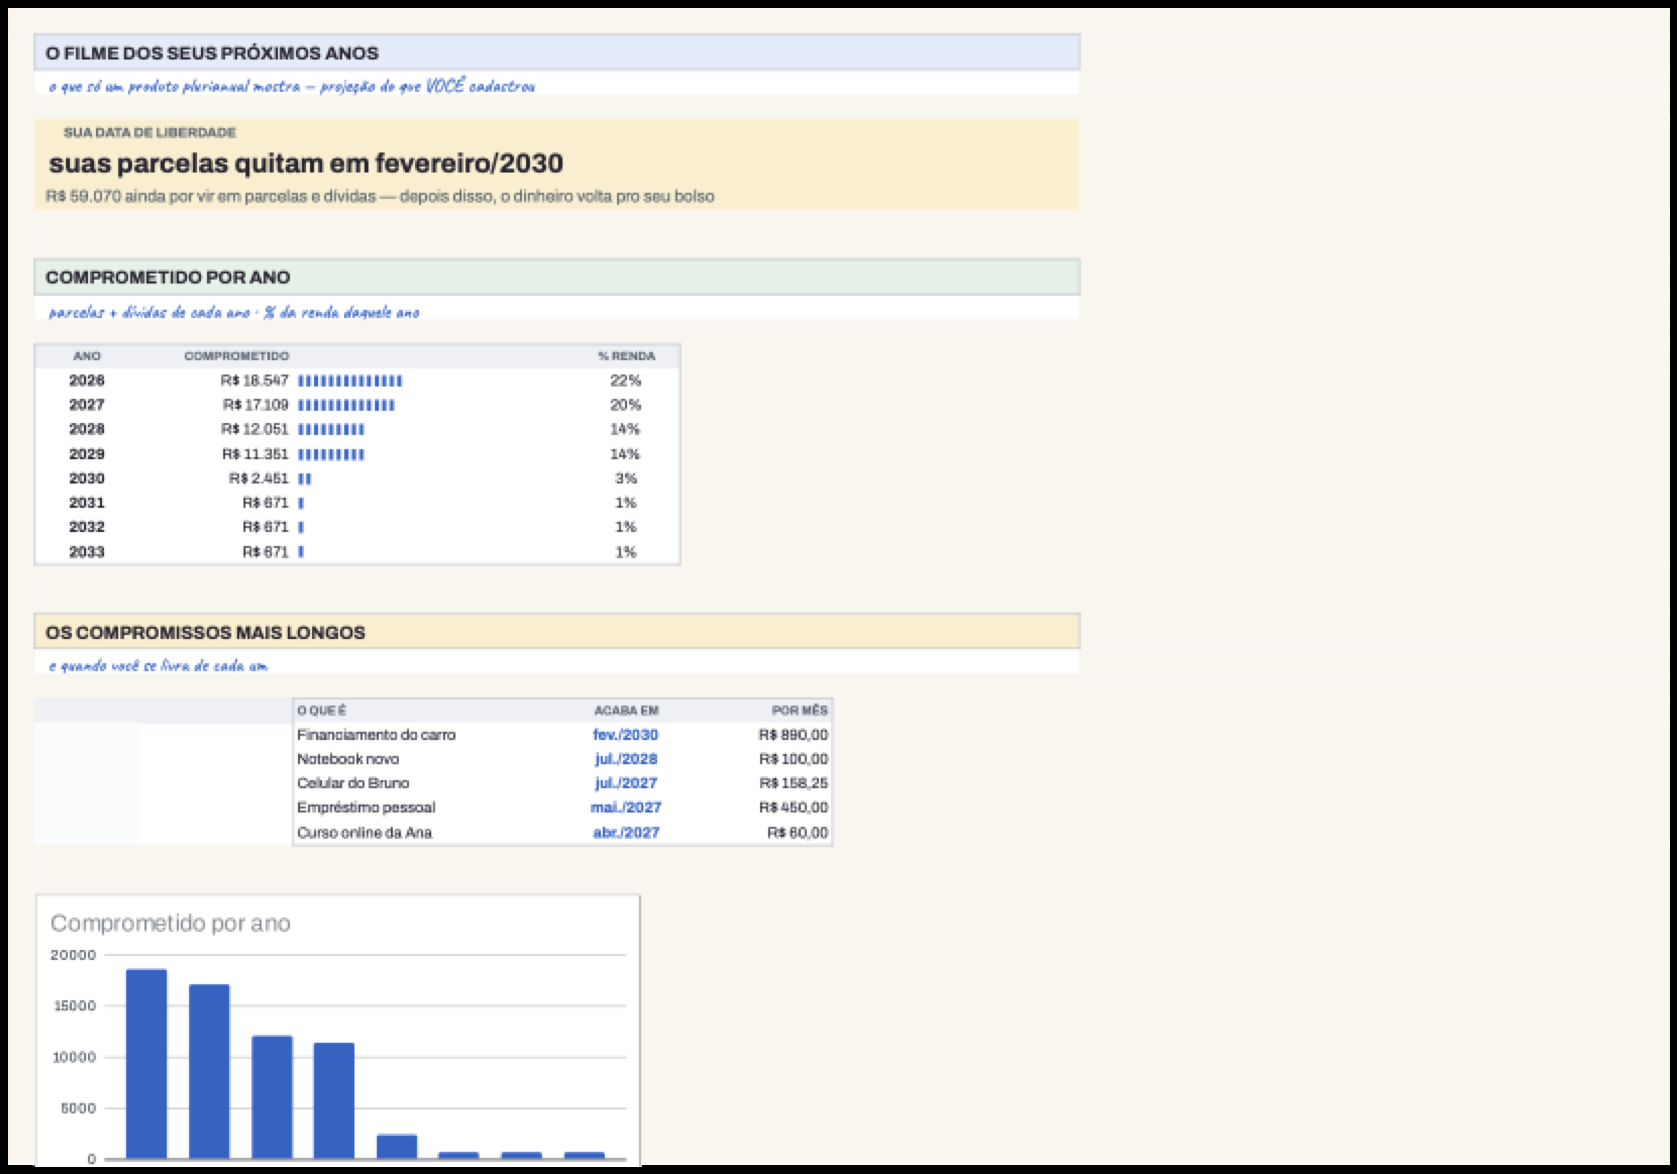Click the value R$ 17.109
1677x1174 pixels.
(x=256, y=405)
